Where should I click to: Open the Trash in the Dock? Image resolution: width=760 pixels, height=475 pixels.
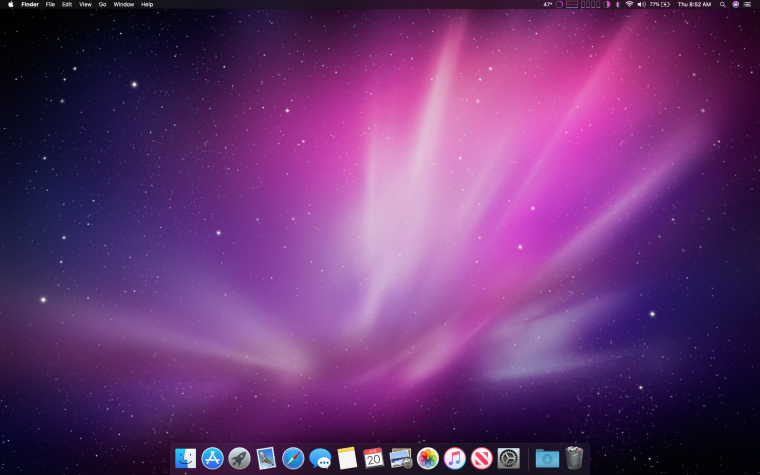(x=574, y=458)
